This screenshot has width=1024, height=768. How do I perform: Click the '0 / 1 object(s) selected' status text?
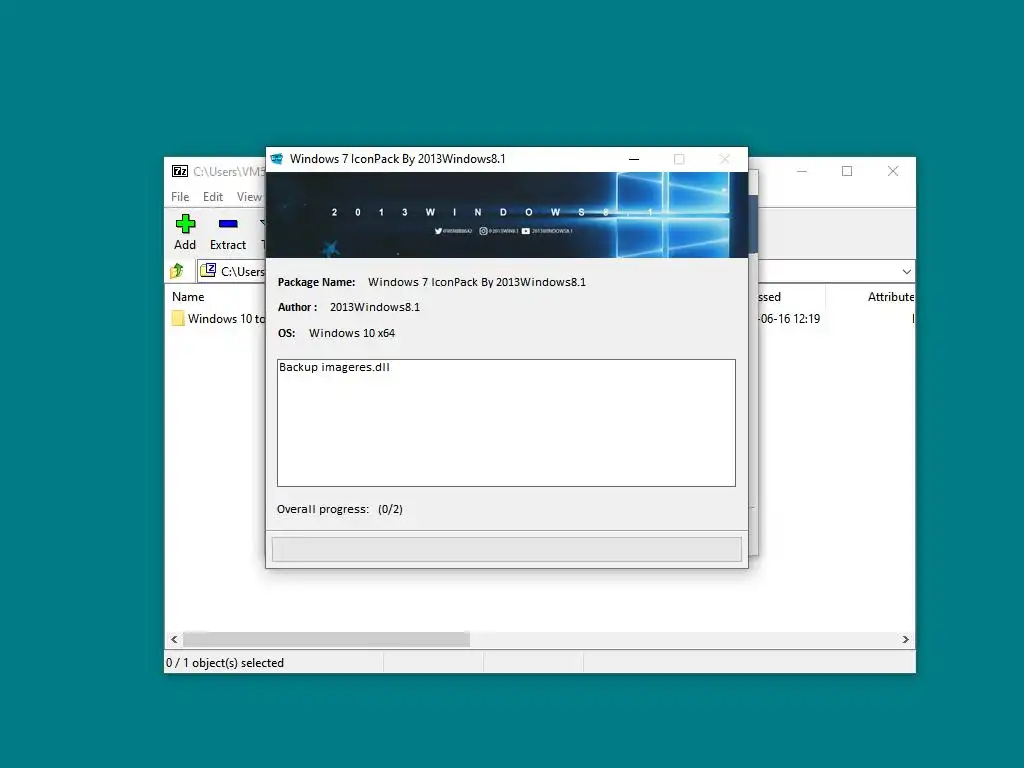click(225, 663)
